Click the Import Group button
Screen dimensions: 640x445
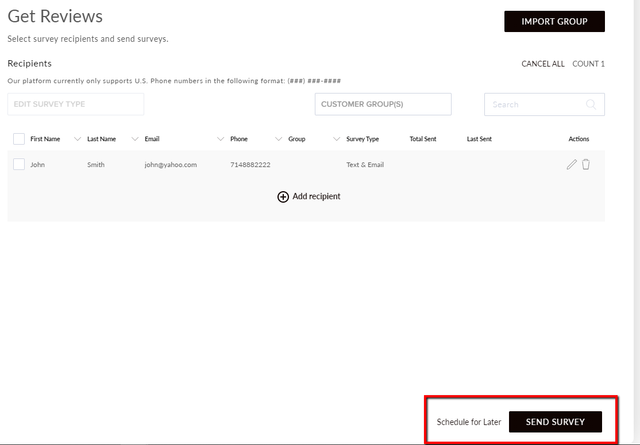pyautogui.click(x=554, y=21)
